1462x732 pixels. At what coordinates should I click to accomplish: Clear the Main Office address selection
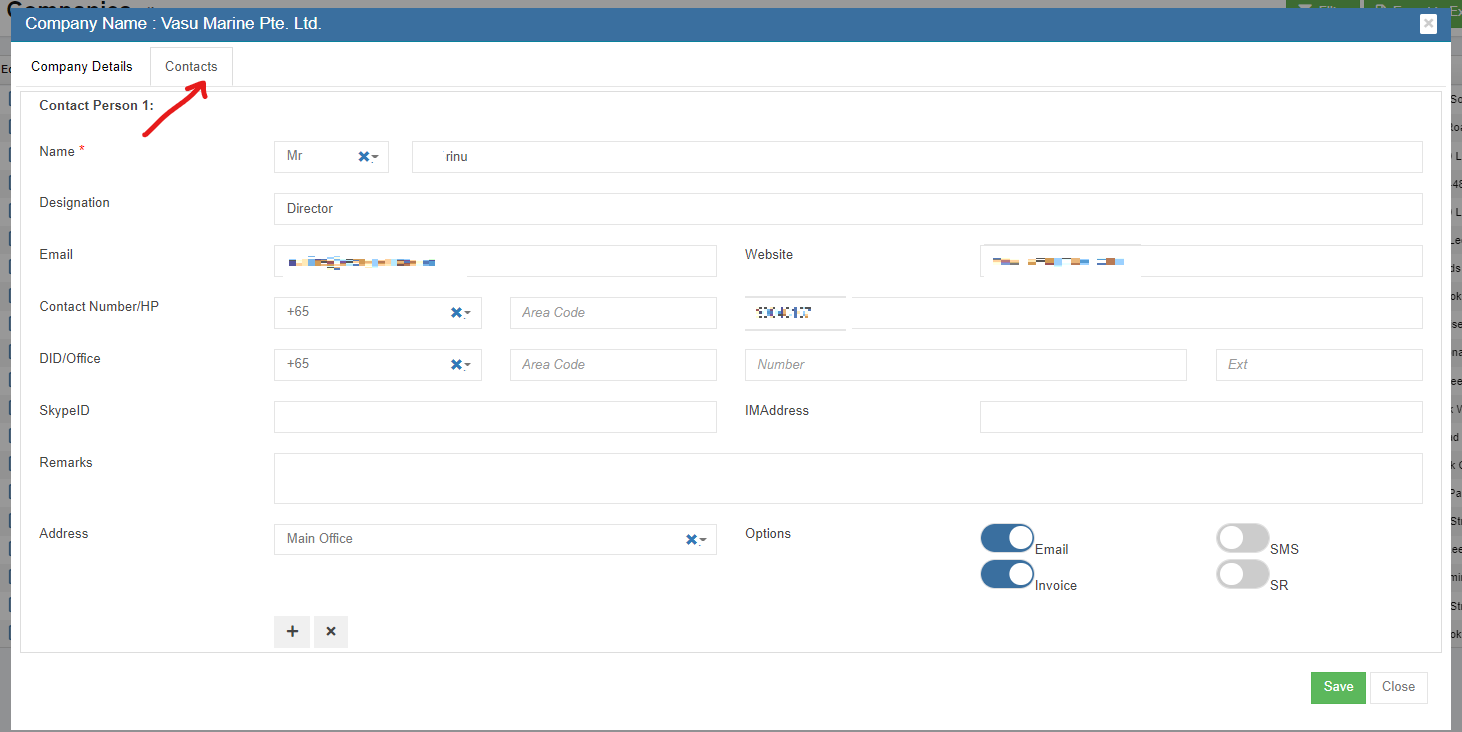click(691, 540)
